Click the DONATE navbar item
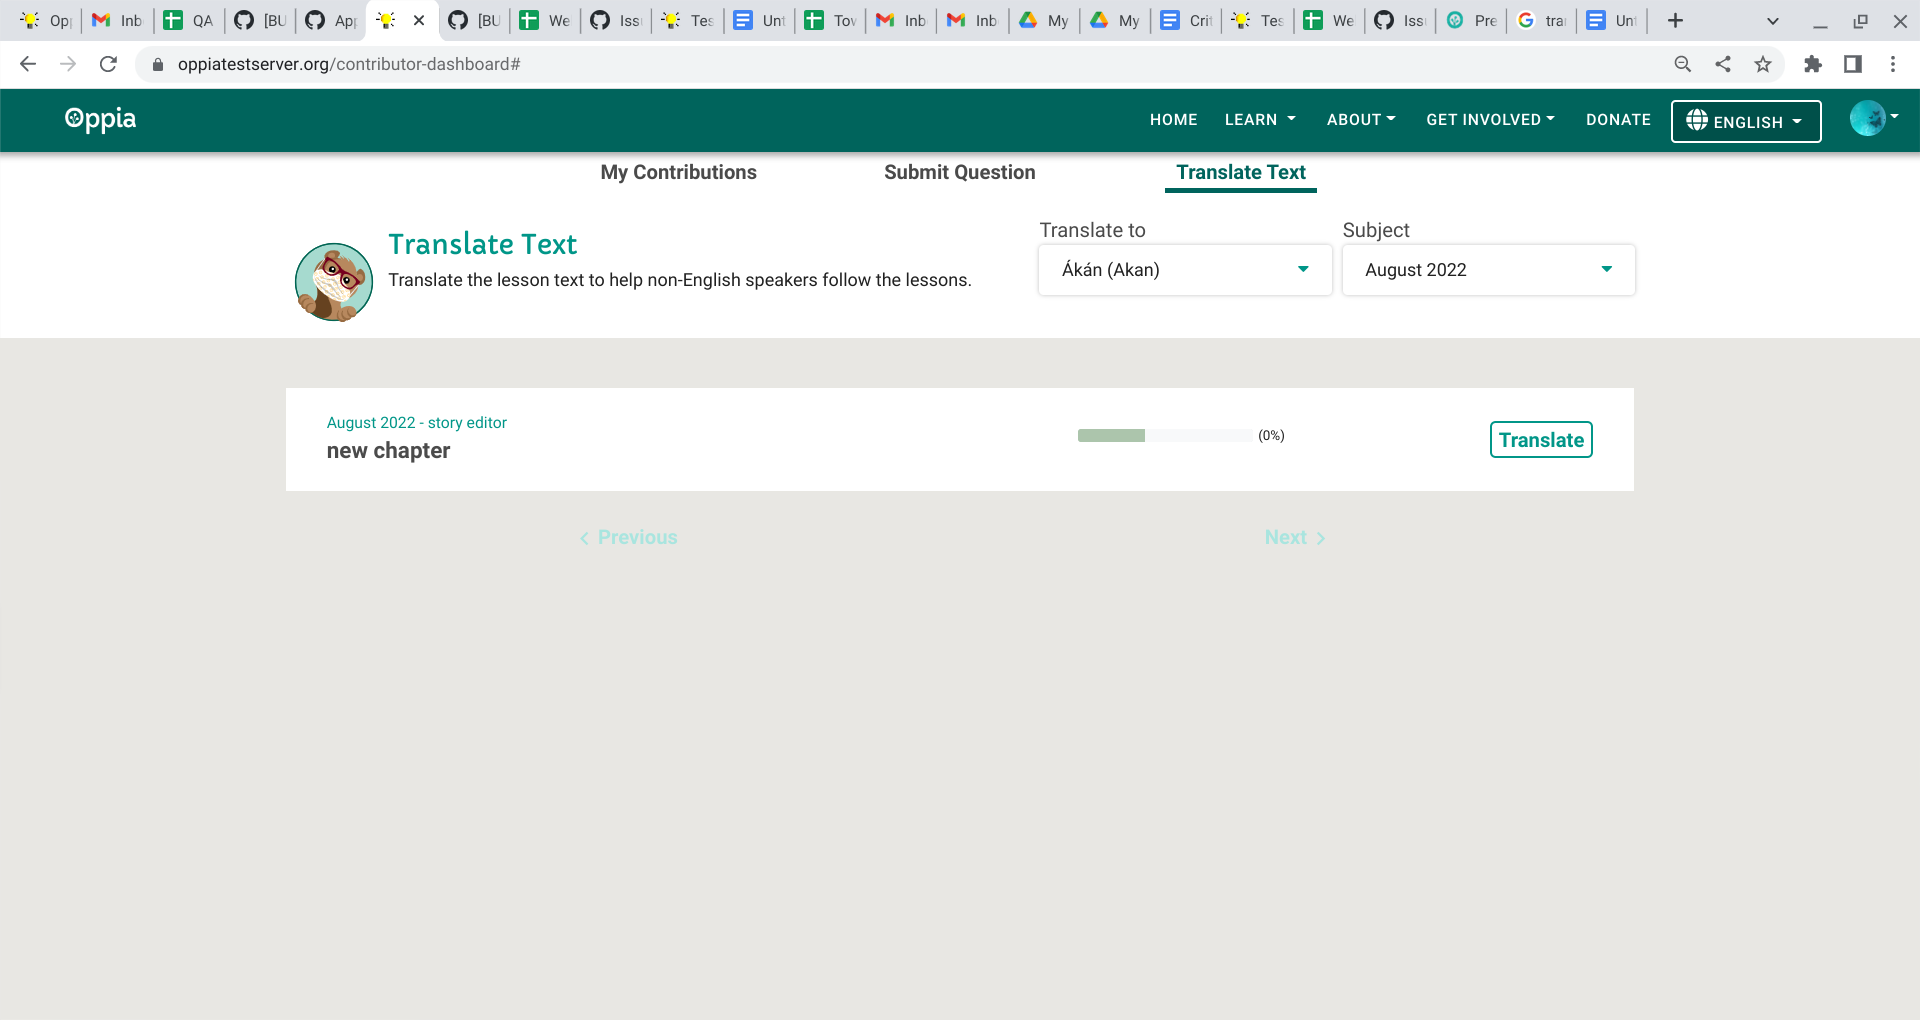The width and height of the screenshot is (1920, 1020). (1617, 119)
